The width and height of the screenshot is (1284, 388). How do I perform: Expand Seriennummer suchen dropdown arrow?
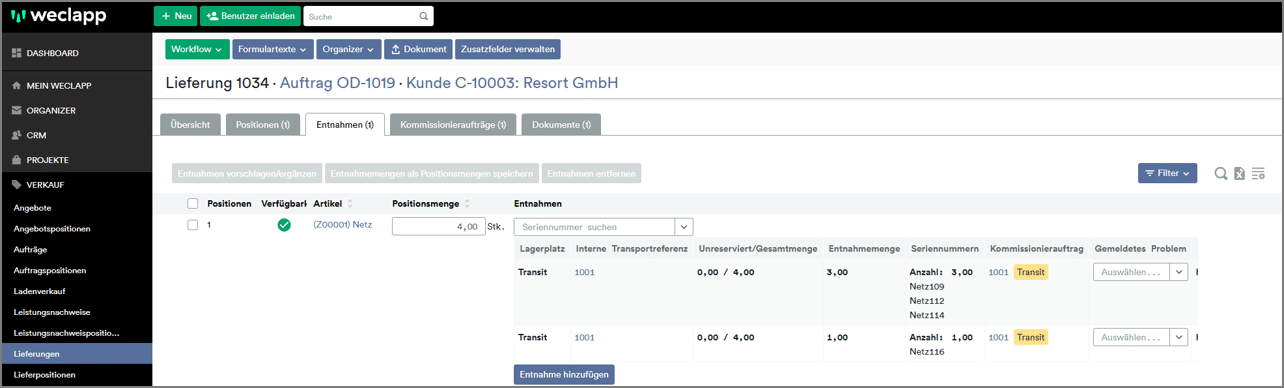pos(685,227)
